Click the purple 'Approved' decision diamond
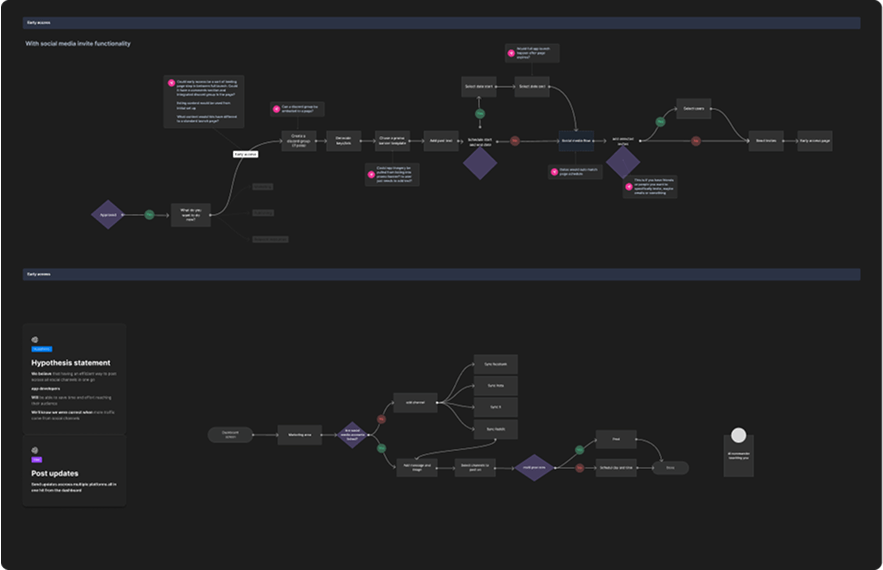883x570 pixels. pos(108,215)
